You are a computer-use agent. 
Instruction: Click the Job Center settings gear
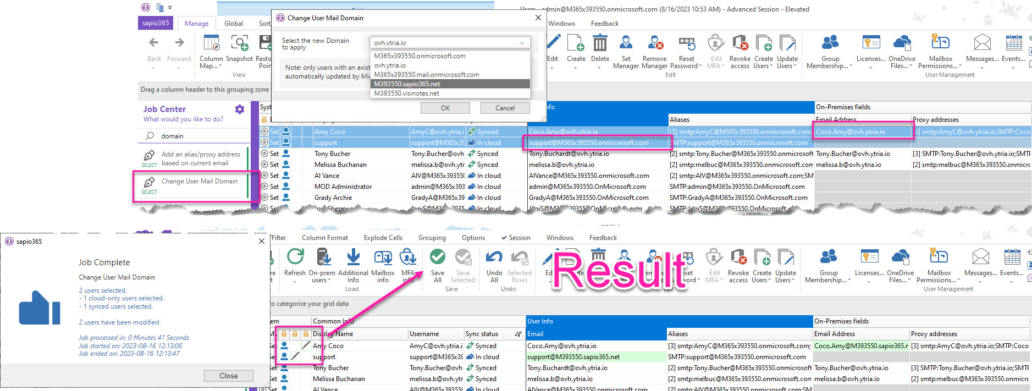pyautogui.click(x=240, y=109)
